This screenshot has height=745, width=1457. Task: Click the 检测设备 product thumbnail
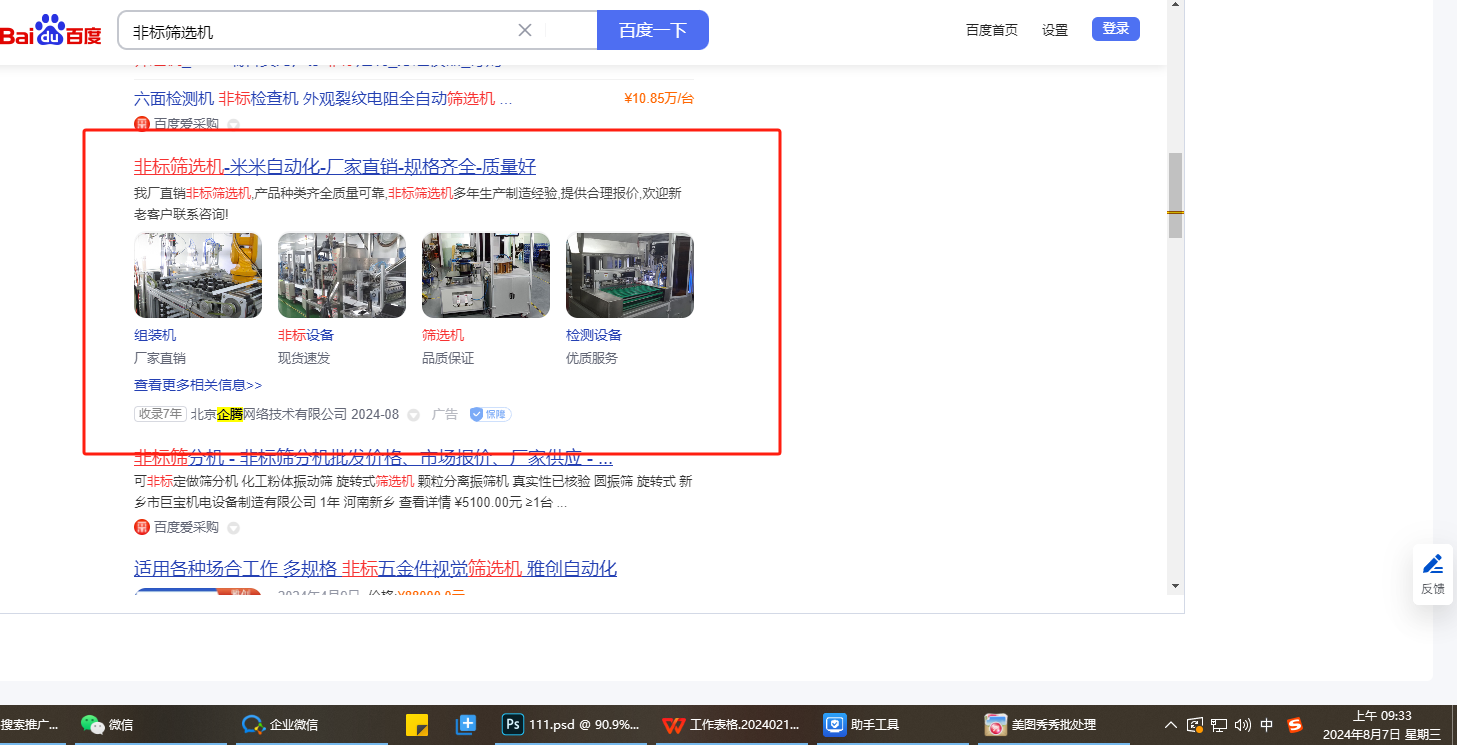click(x=630, y=275)
